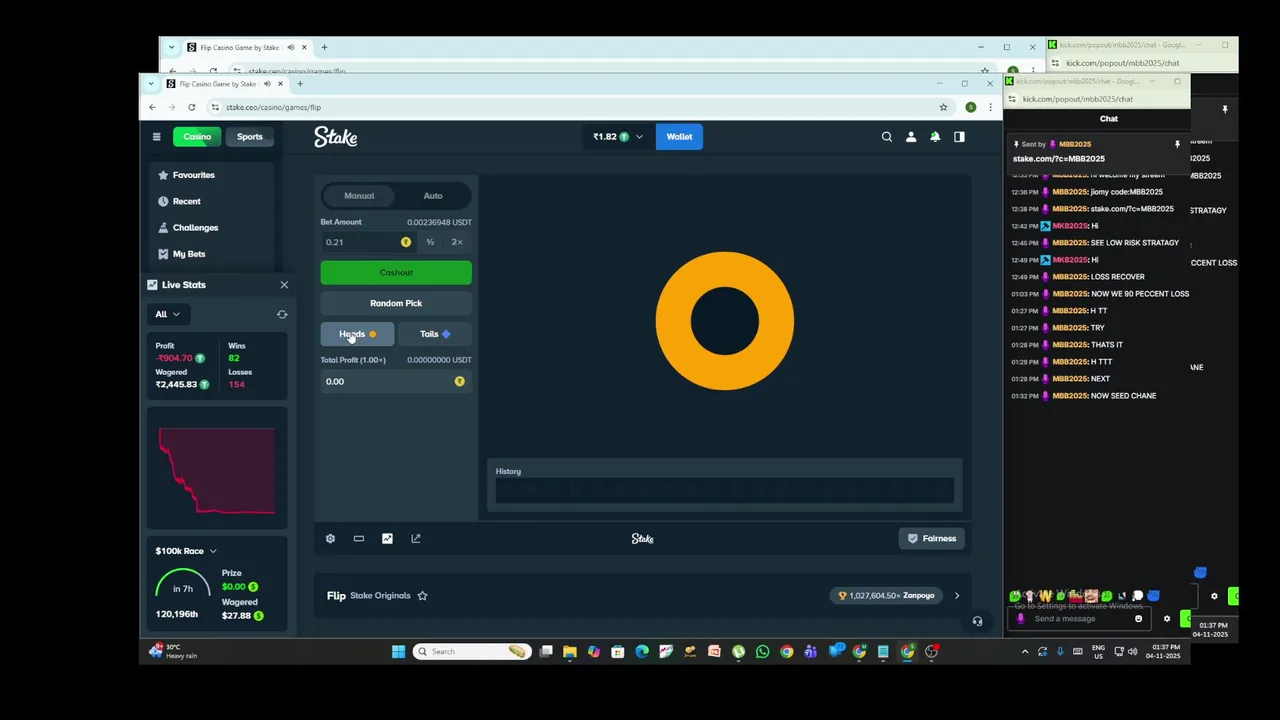Reload the front Stake browser page

[191, 107]
